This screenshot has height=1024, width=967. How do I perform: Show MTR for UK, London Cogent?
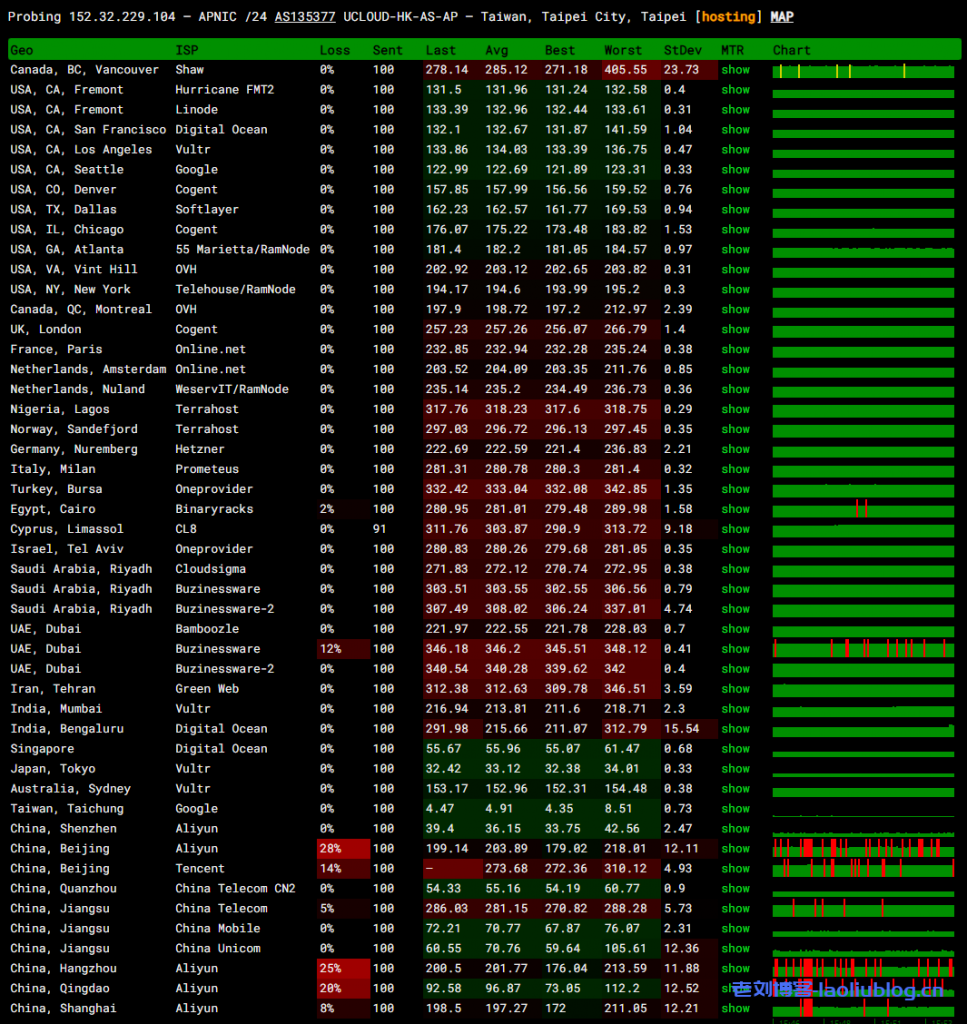(x=735, y=329)
